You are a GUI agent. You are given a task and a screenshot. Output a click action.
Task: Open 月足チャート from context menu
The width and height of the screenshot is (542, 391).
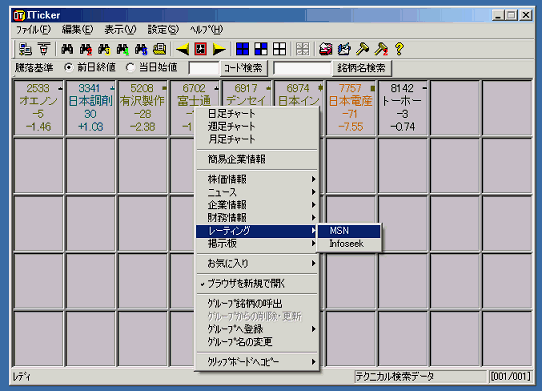coord(256,139)
